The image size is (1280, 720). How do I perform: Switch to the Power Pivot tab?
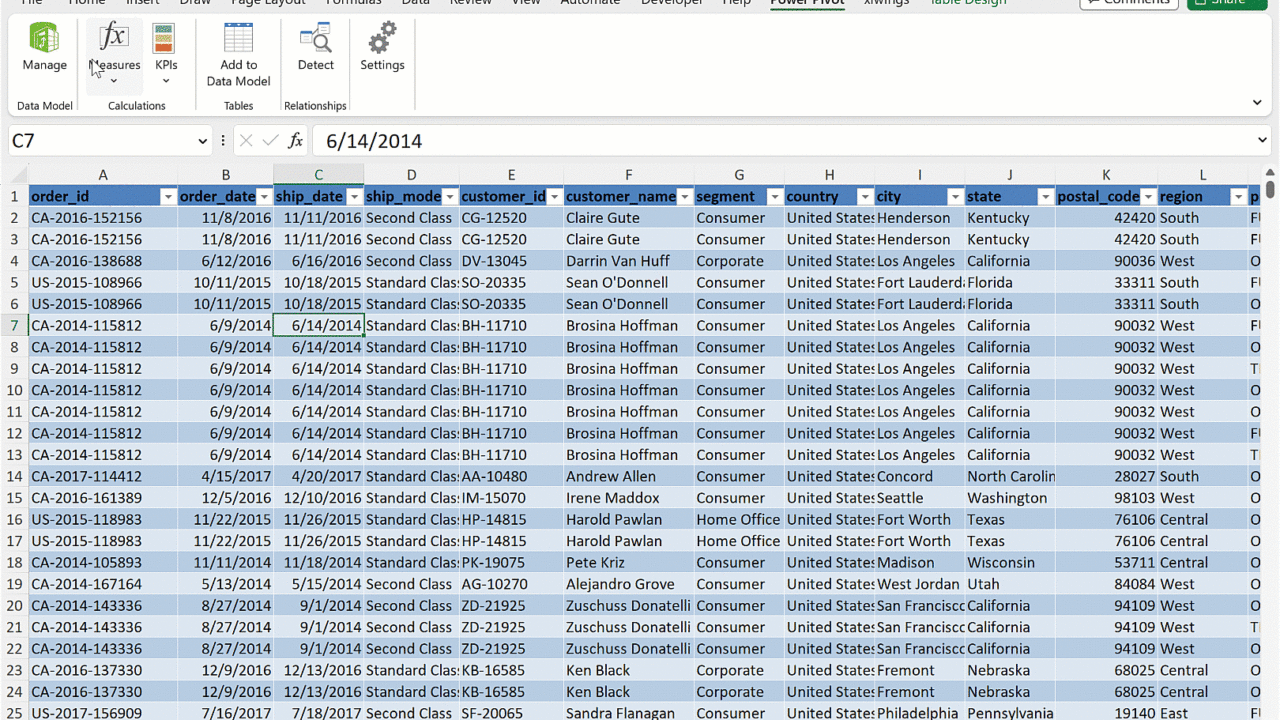(x=807, y=3)
